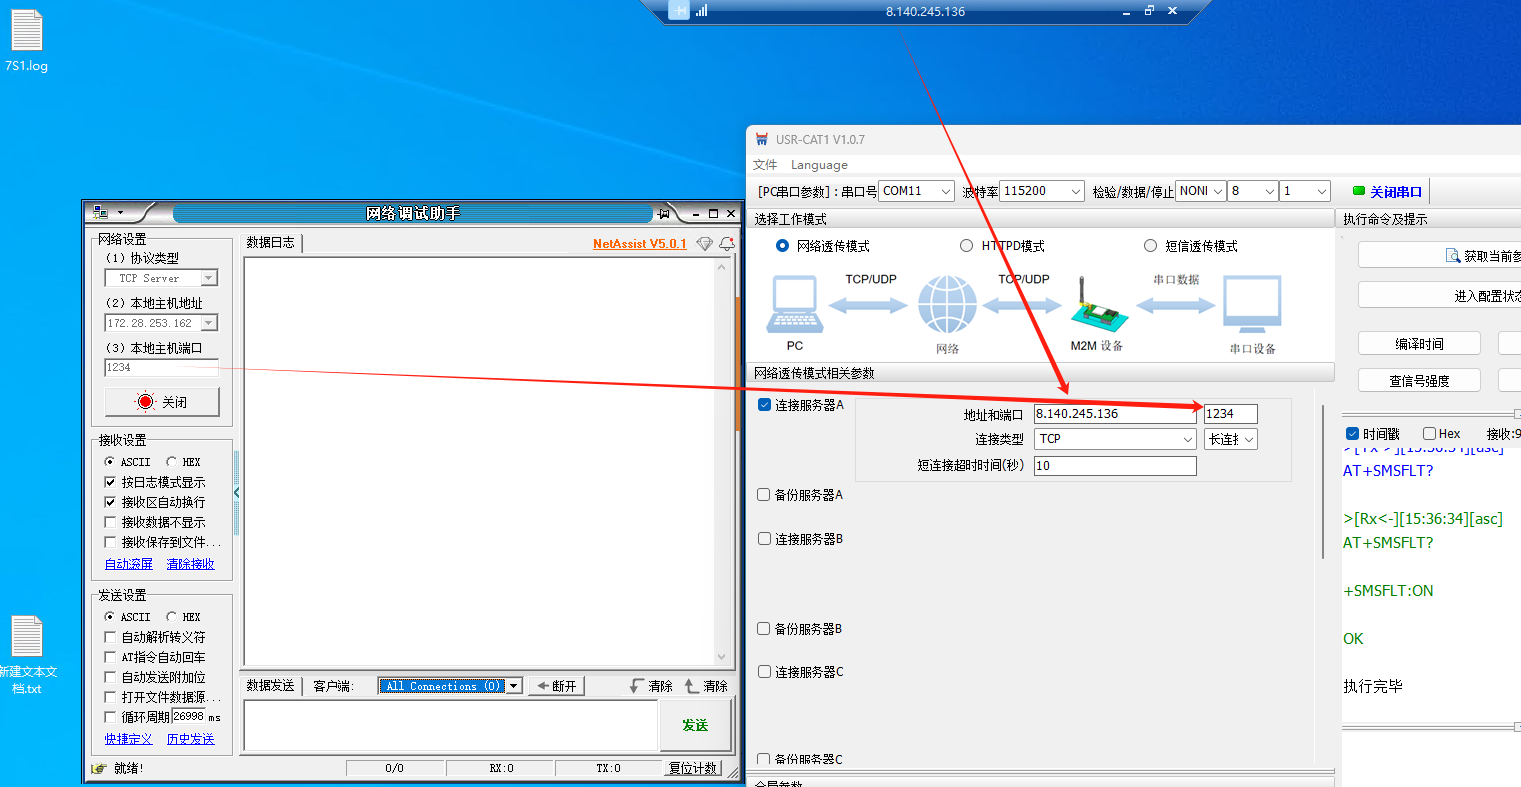Enable 循环周期 checkbox
Viewport: 1521px width, 787px height.
tap(111, 717)
